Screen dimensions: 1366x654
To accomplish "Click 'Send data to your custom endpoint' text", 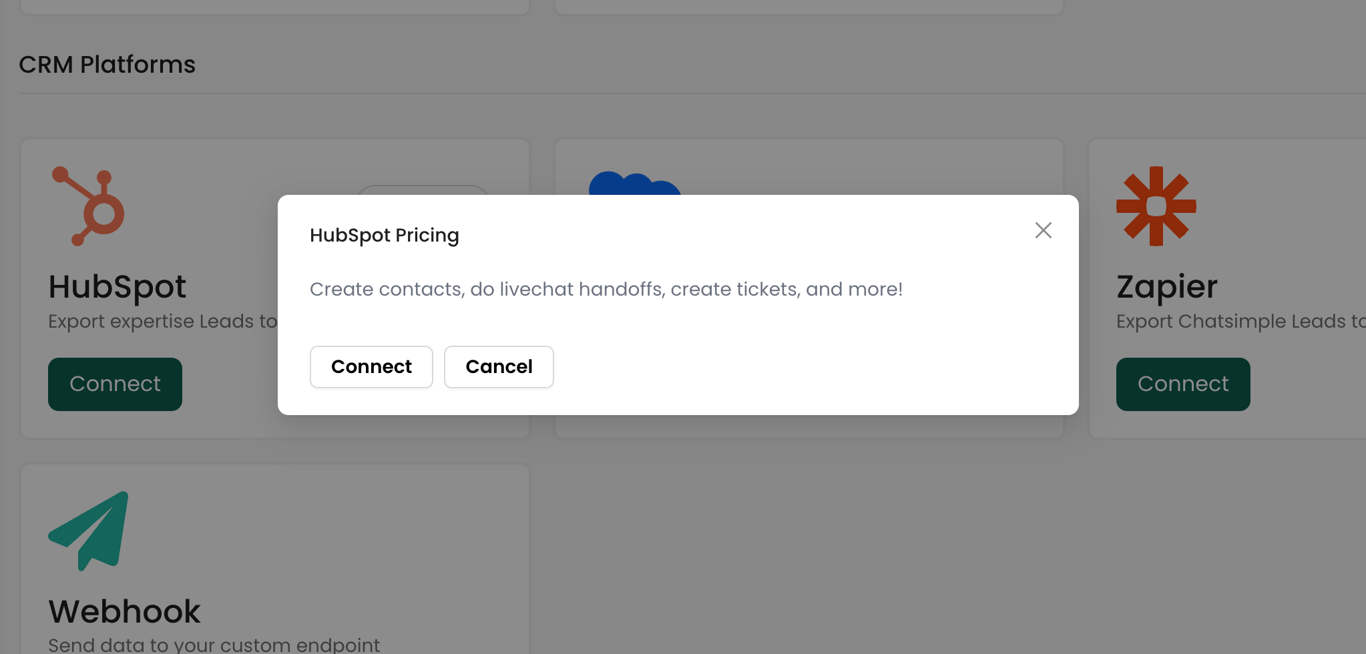I will click(214, 645).
